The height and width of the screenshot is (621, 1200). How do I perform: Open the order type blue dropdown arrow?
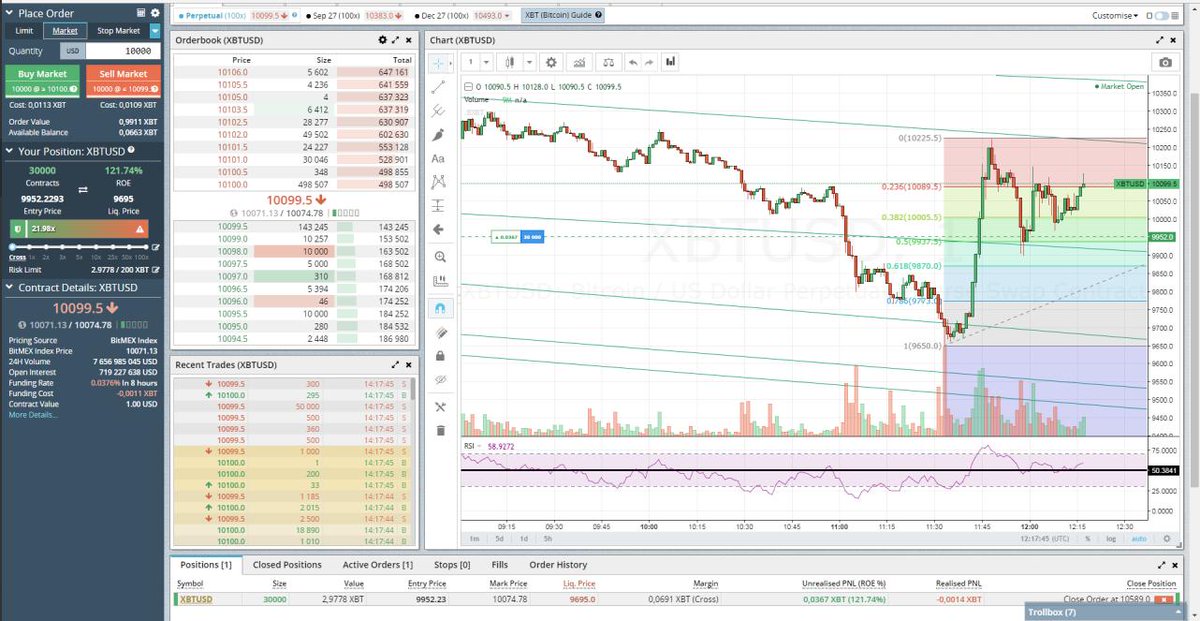(154, 31)
